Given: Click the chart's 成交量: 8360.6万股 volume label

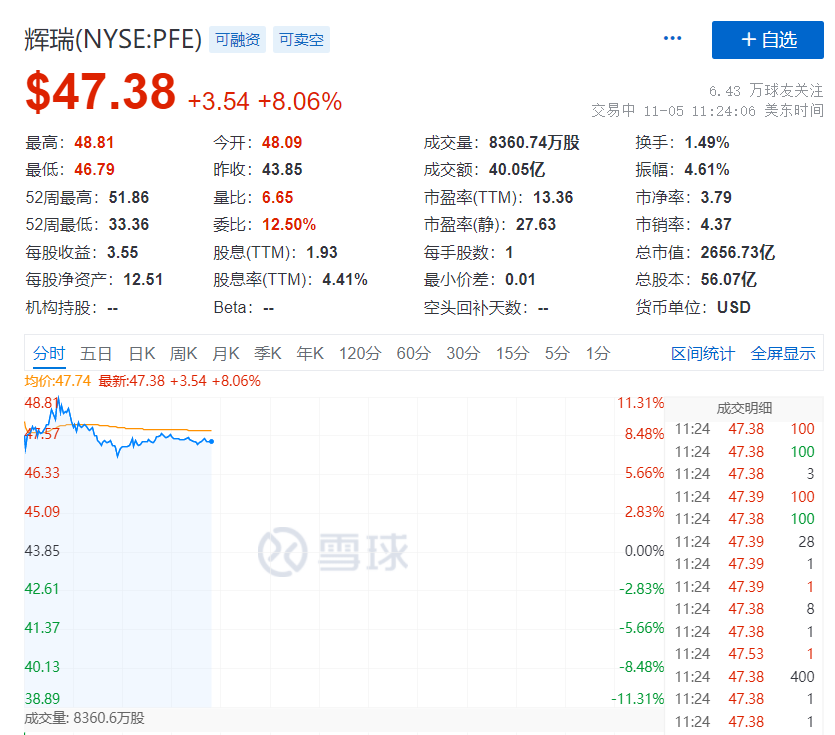Looking at the screenshot, I should tap(84, 718).
